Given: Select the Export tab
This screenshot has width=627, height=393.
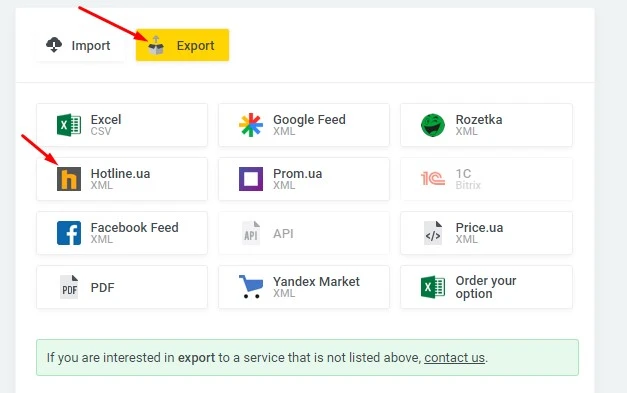Looking at the screenshot, I should click(182, 45).
